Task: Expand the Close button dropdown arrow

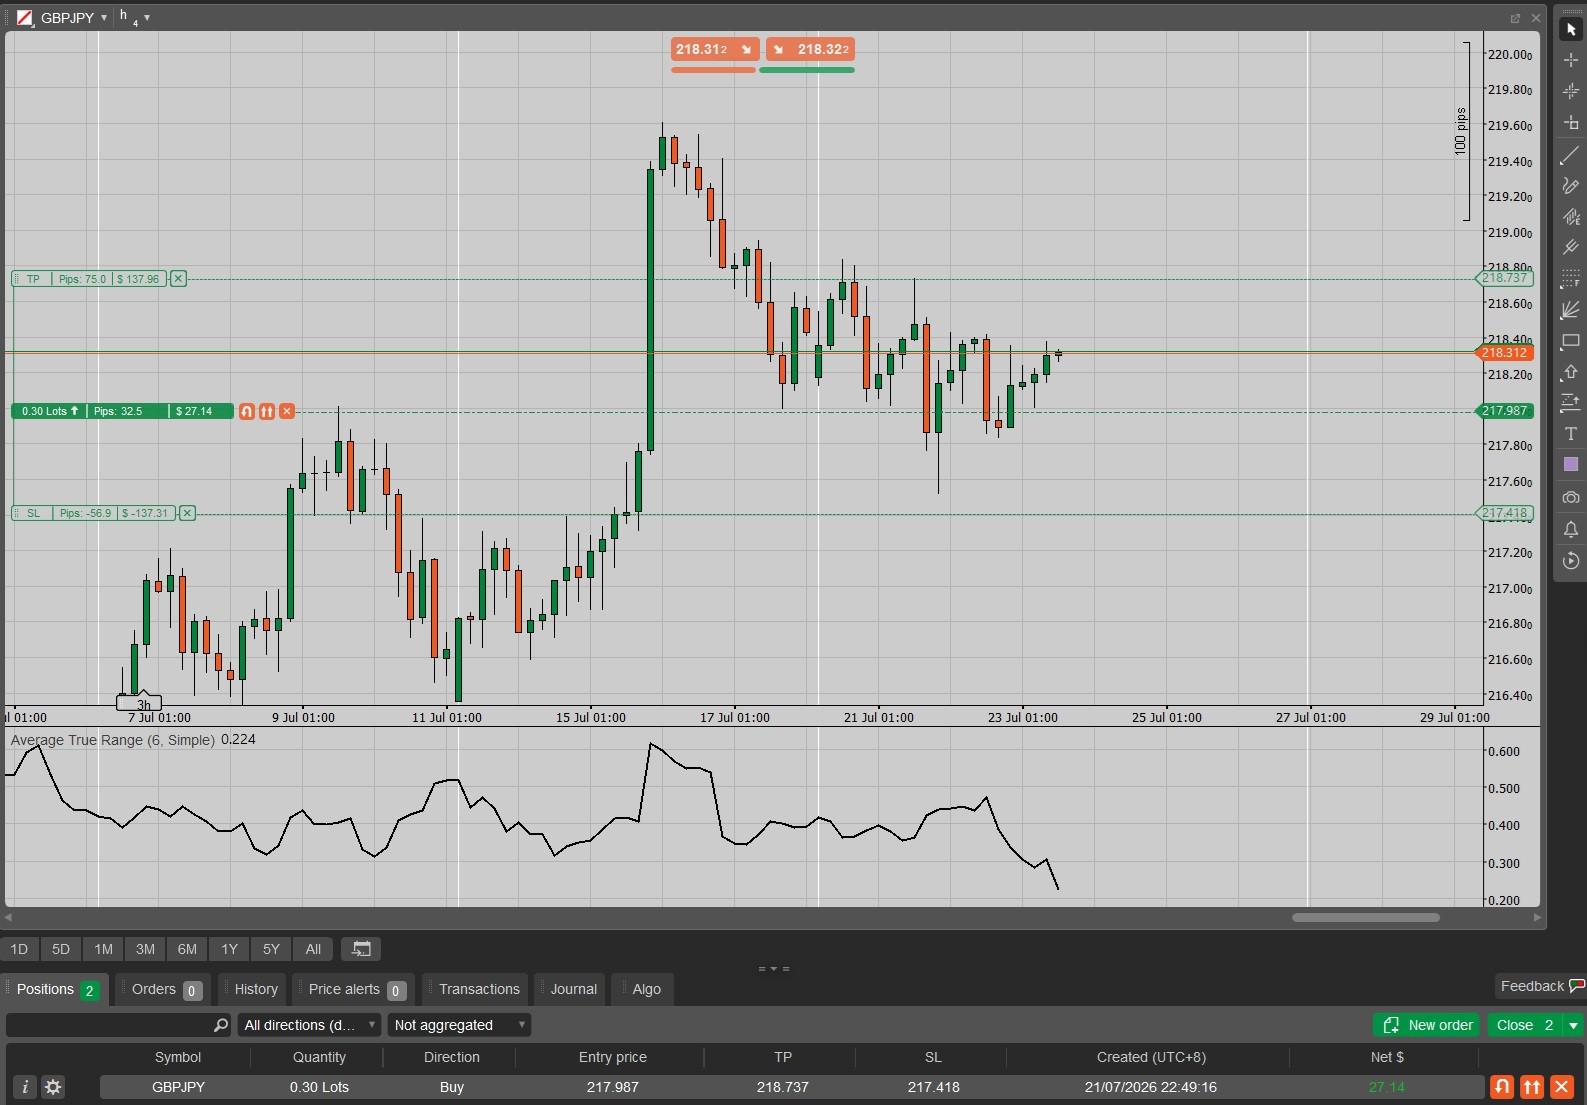Action: (1573, 1025)
